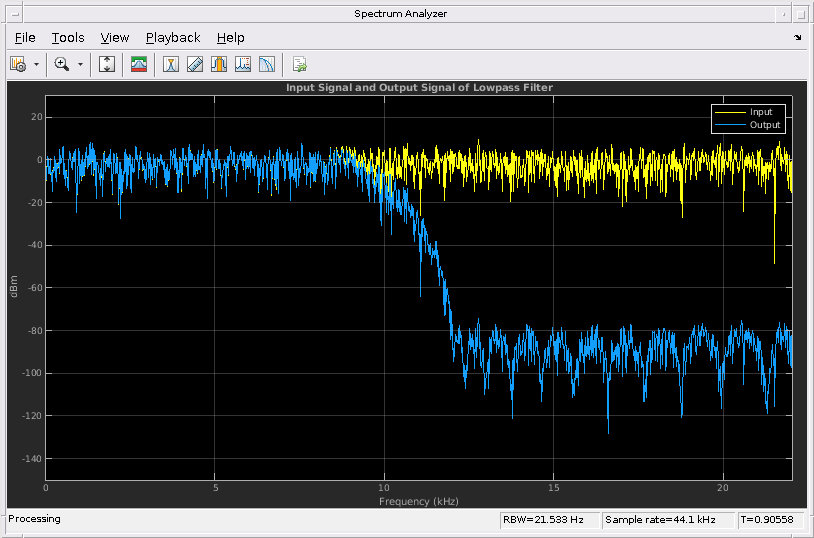Open the File menu
This screenshot has height=538, width=814.
coord(25,37)
